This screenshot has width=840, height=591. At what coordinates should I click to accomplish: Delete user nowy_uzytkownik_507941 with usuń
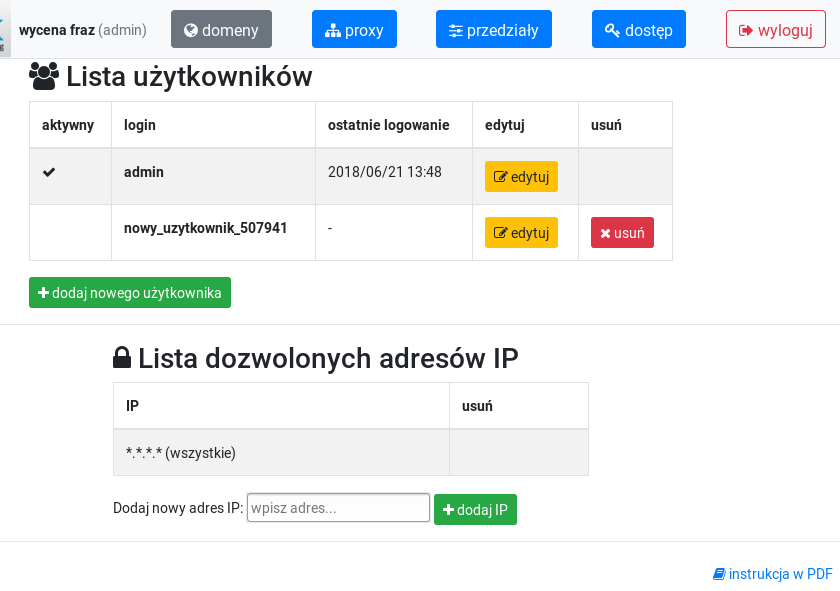(x=622, y=233)
